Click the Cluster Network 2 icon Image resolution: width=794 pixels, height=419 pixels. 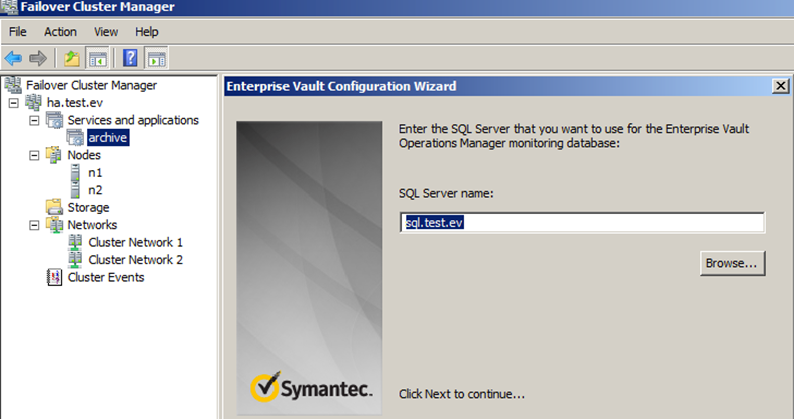[x=75, y=259]
